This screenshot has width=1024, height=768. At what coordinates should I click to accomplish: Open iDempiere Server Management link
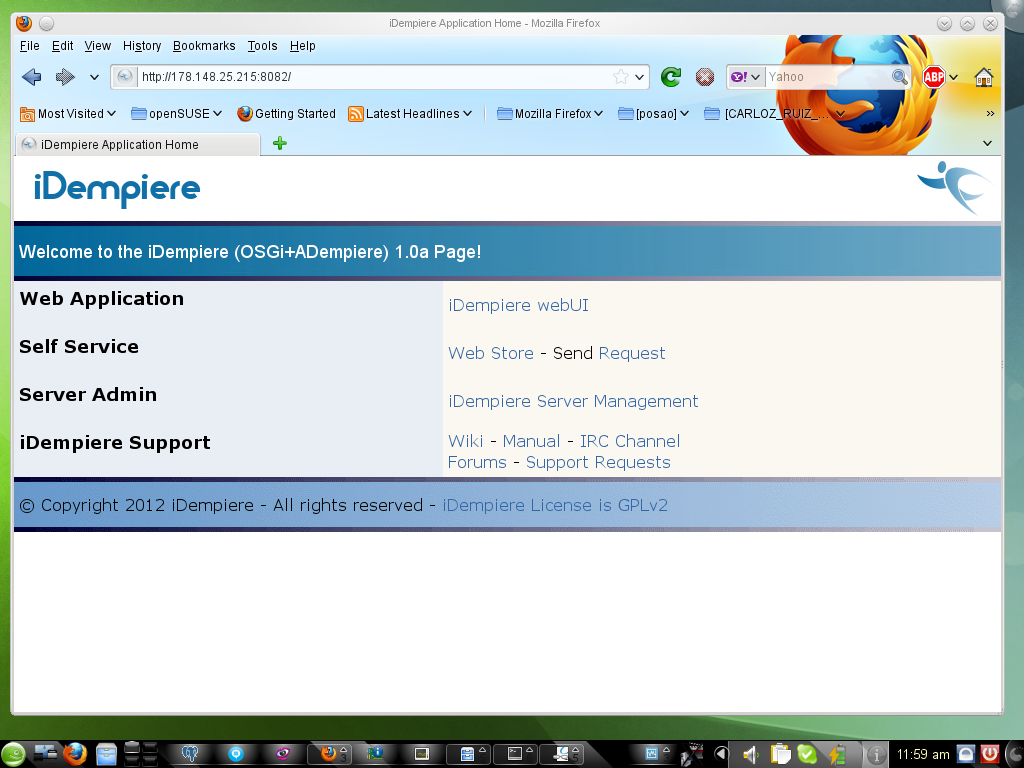(573, 401)
